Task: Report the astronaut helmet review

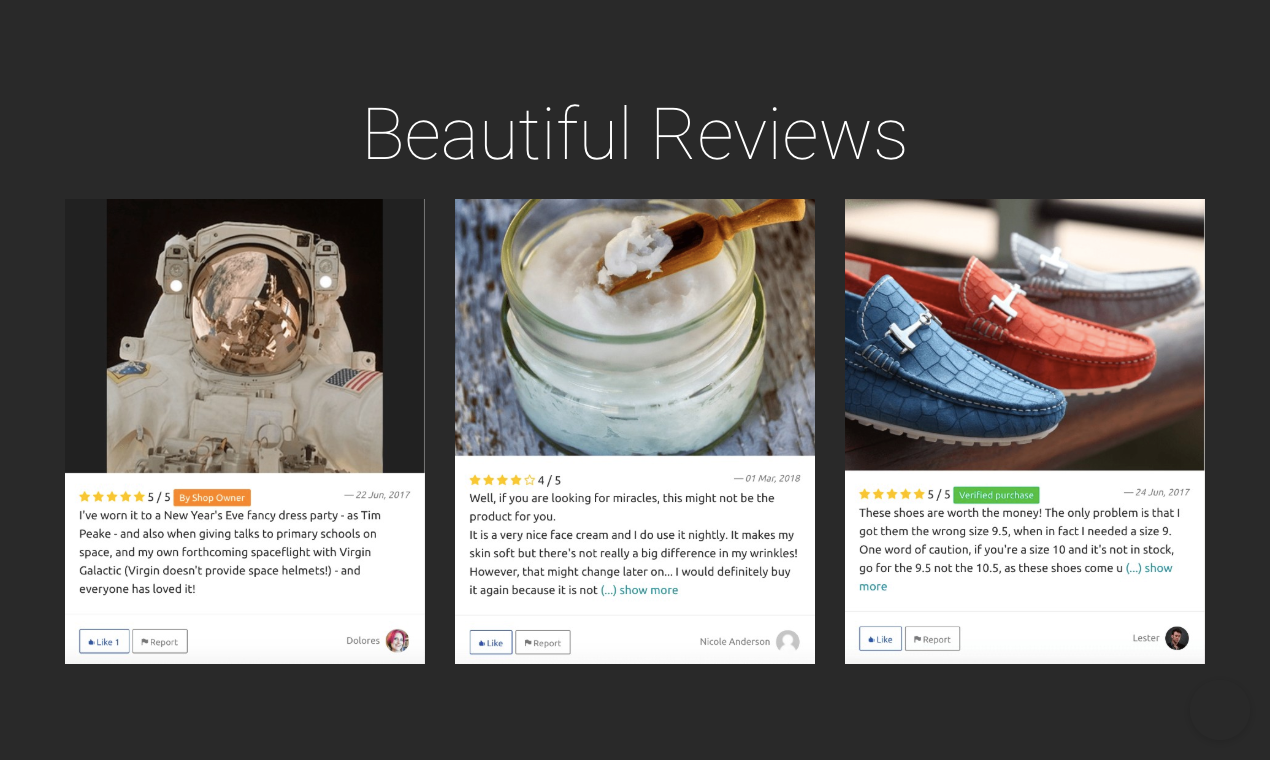Action: click(160, 641)
